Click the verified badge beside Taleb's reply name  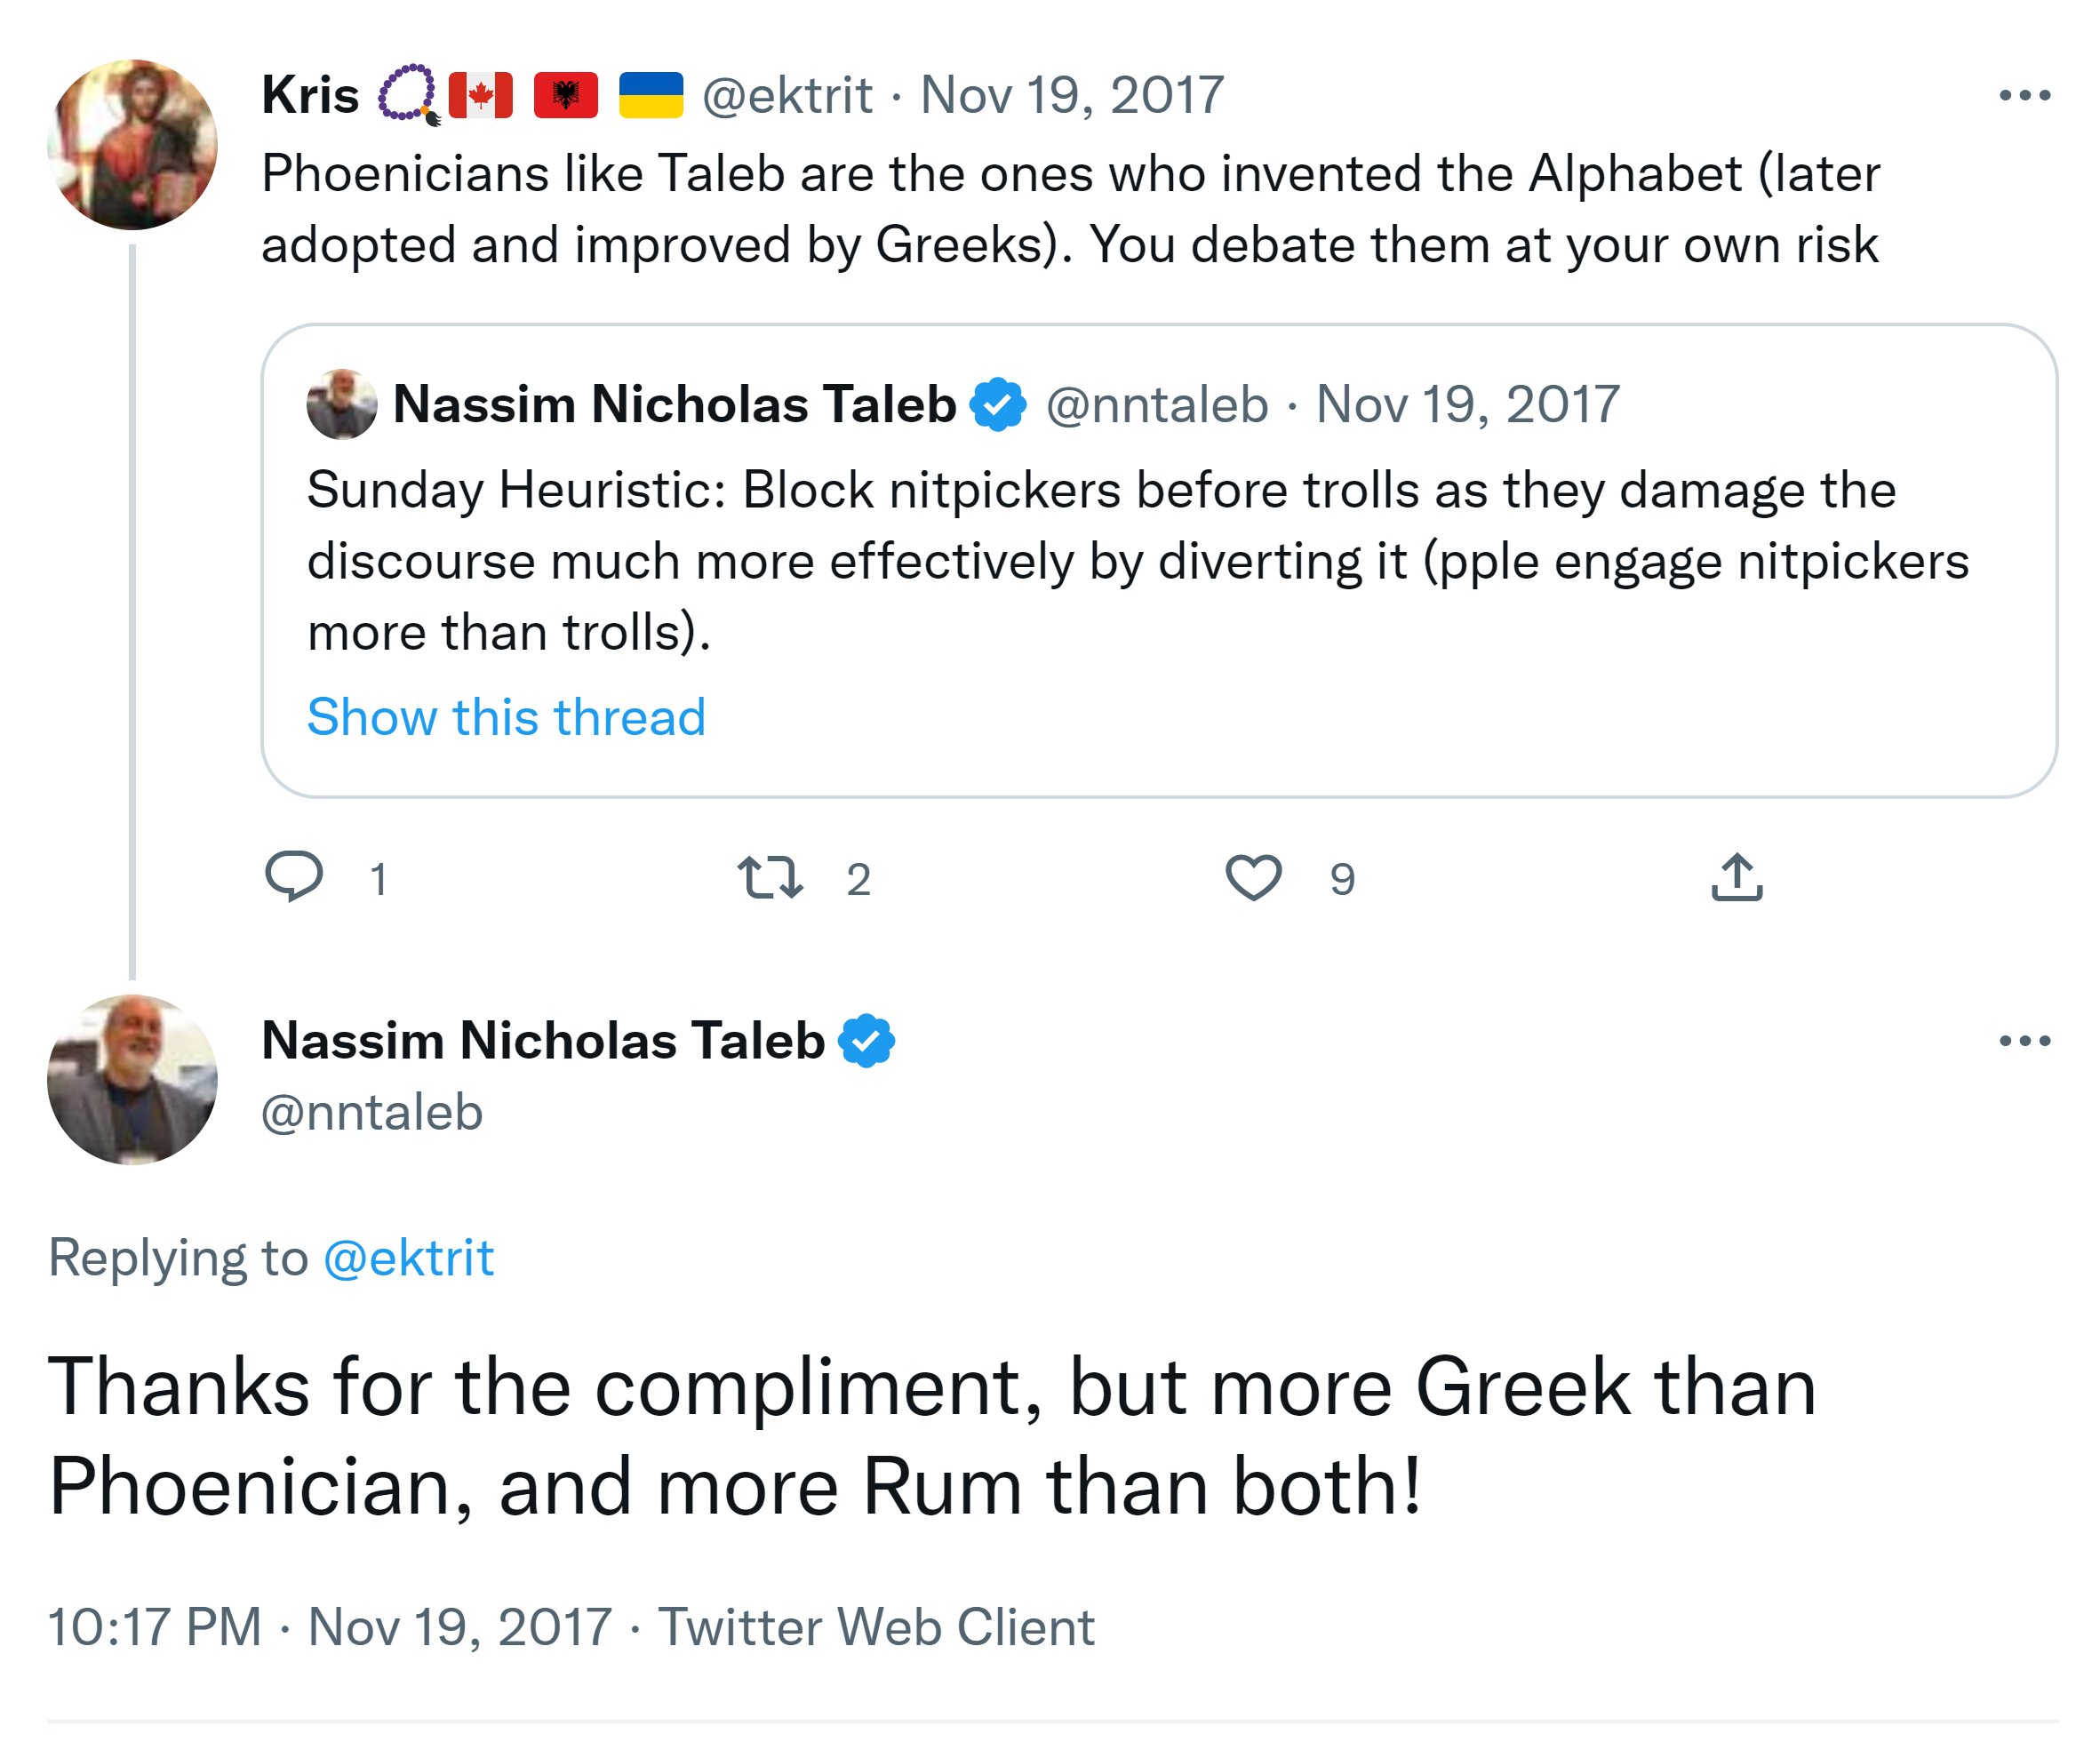(x=866, y=1041)
